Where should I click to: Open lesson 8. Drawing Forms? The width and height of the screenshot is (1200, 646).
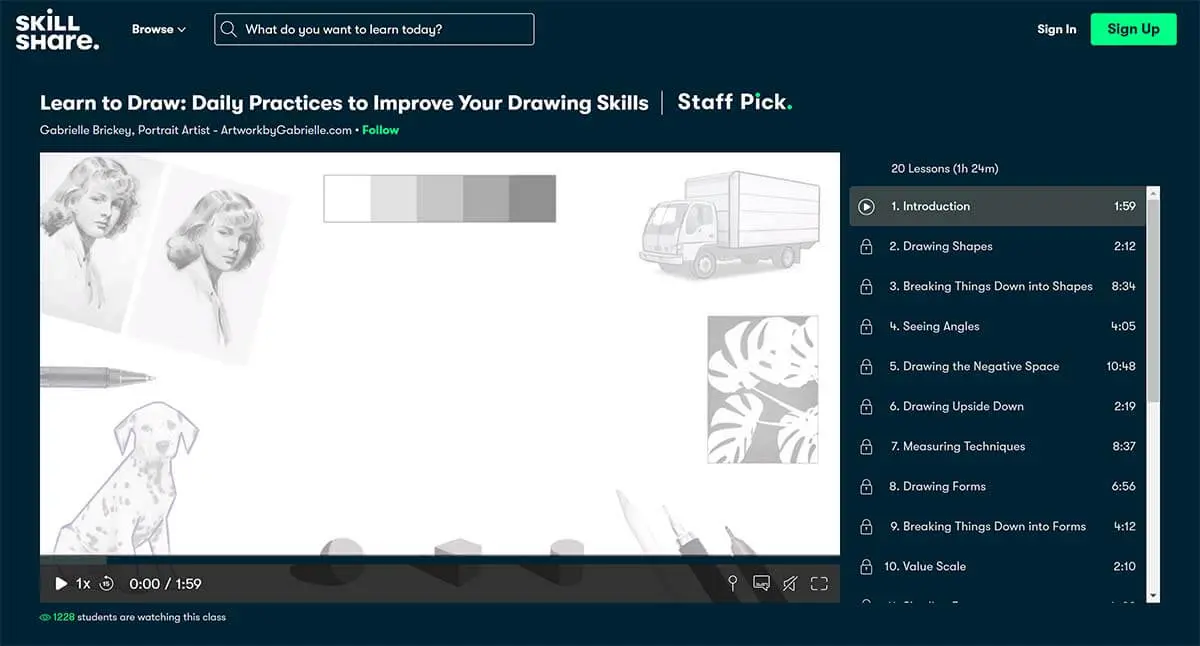coord(997,486)
